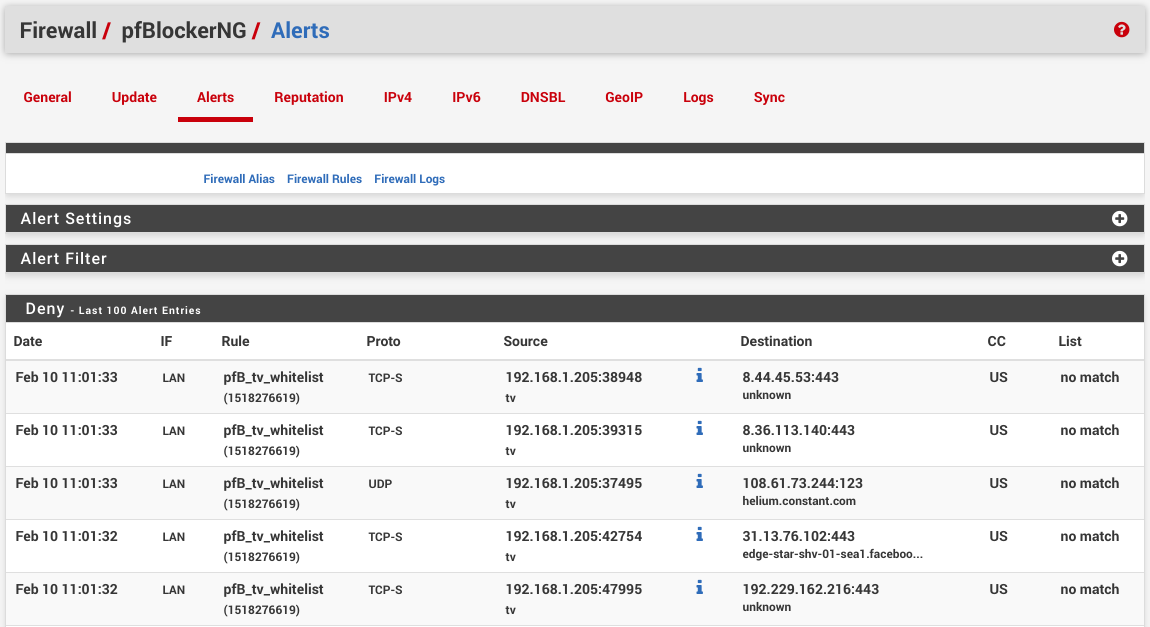Click info icon for source 192.168.1.205:39315
This screenshot has width=1150, height=627.
coord(700,428)
